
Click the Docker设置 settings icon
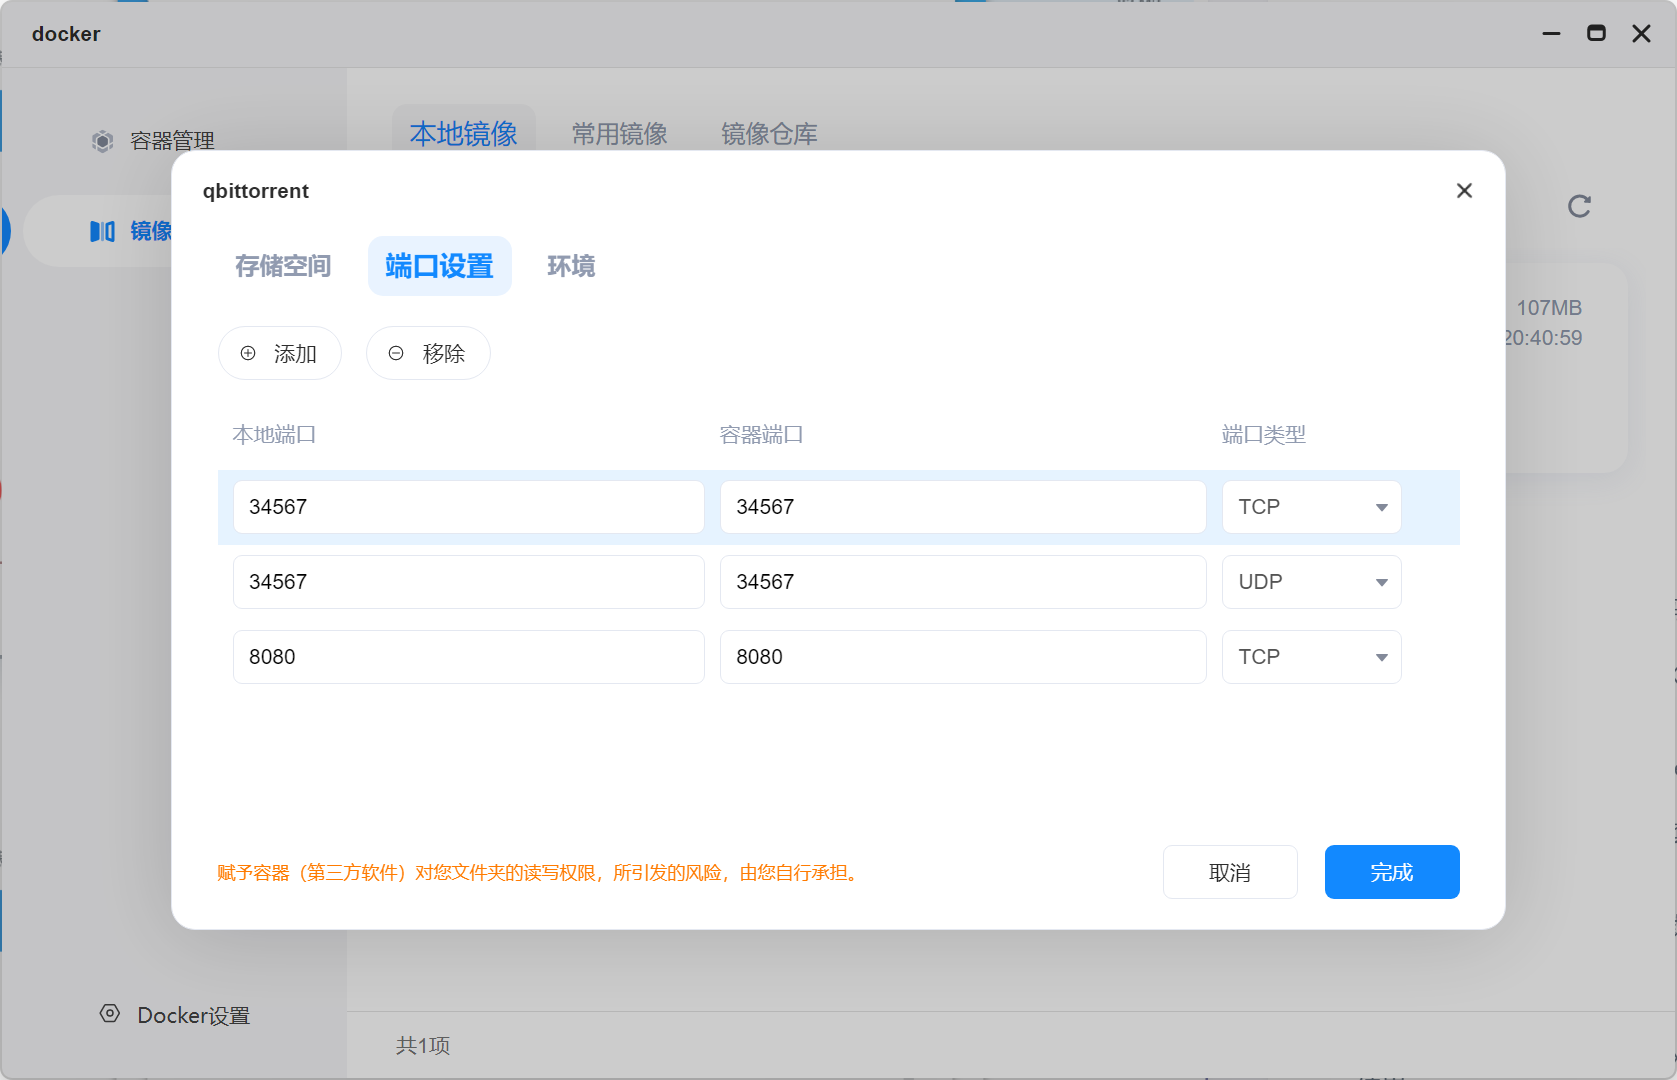click(x=110, y=1014)
